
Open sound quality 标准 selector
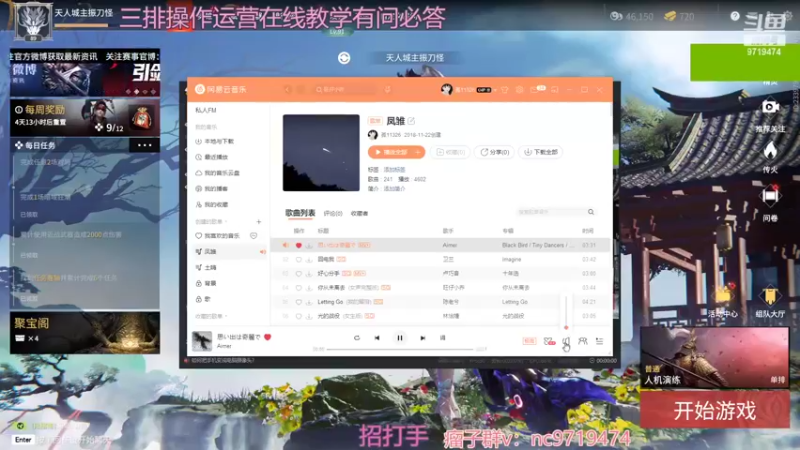529,341
